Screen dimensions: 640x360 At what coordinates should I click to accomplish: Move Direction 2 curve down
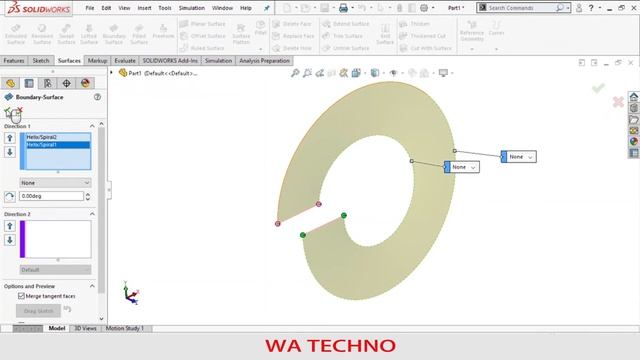(x=10, y=240)
